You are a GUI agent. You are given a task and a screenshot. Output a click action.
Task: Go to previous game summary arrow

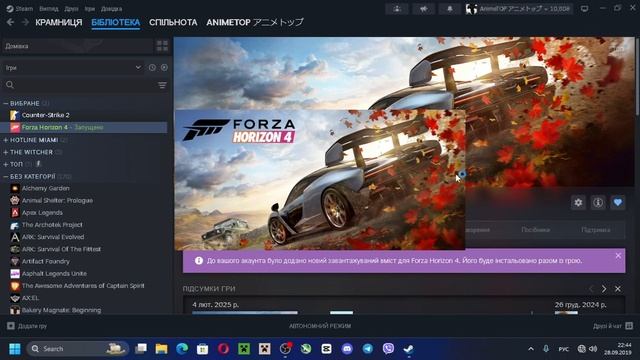[x=591, y=289]
